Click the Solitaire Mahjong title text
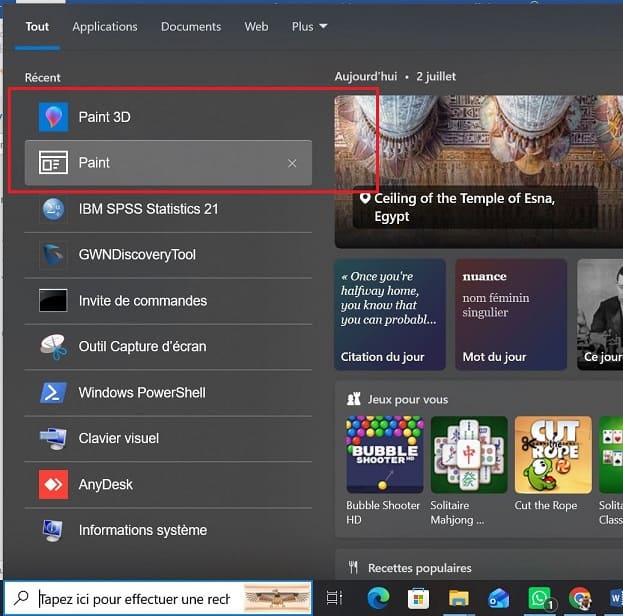 coord(457,513)
